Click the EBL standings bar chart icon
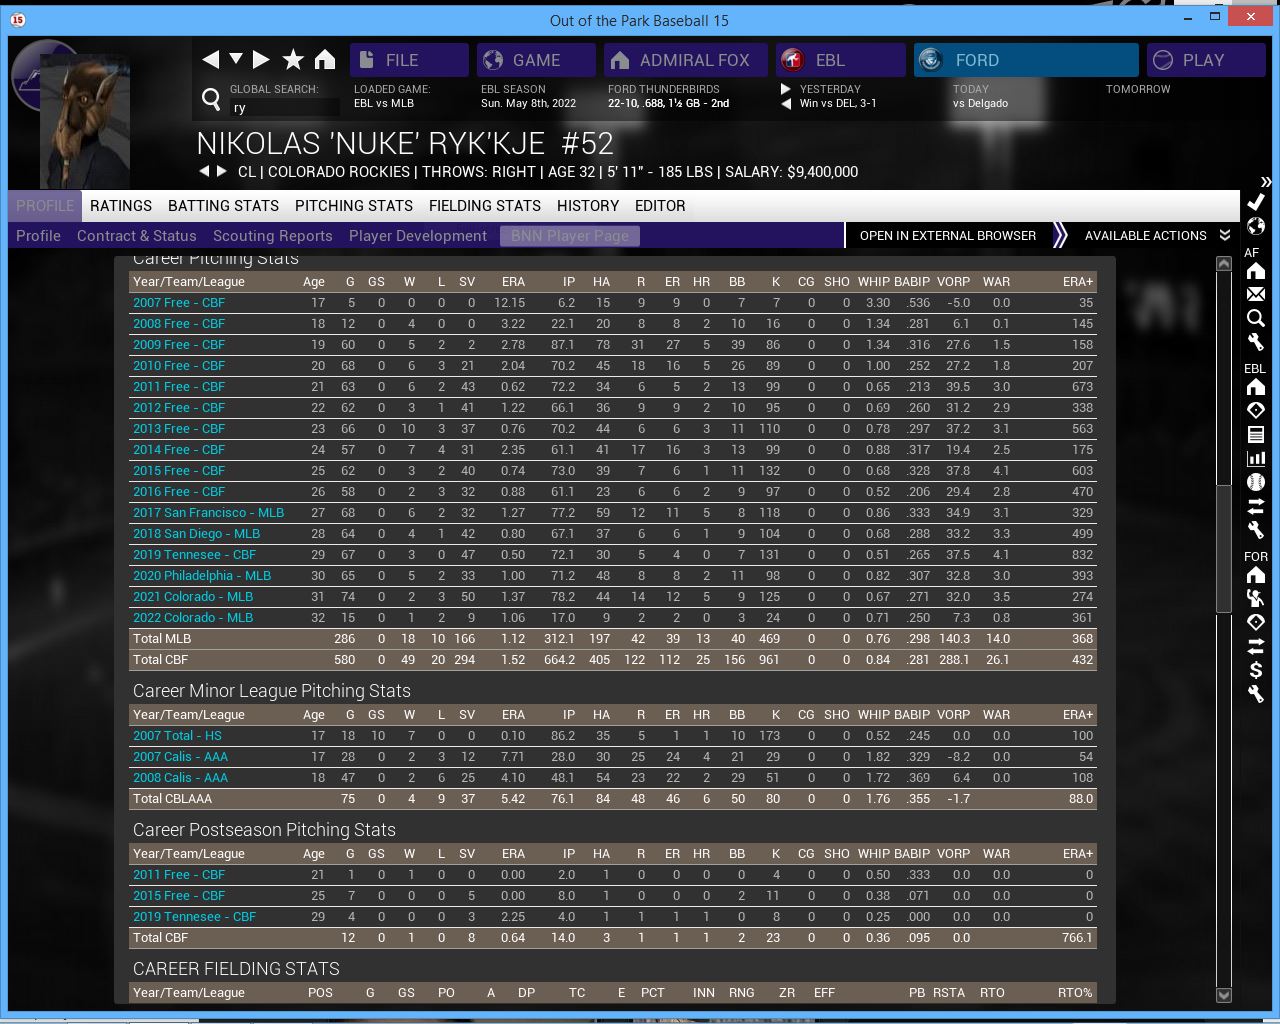Viewport: 1280px width, 1024px height. (x=1256, y=458)
